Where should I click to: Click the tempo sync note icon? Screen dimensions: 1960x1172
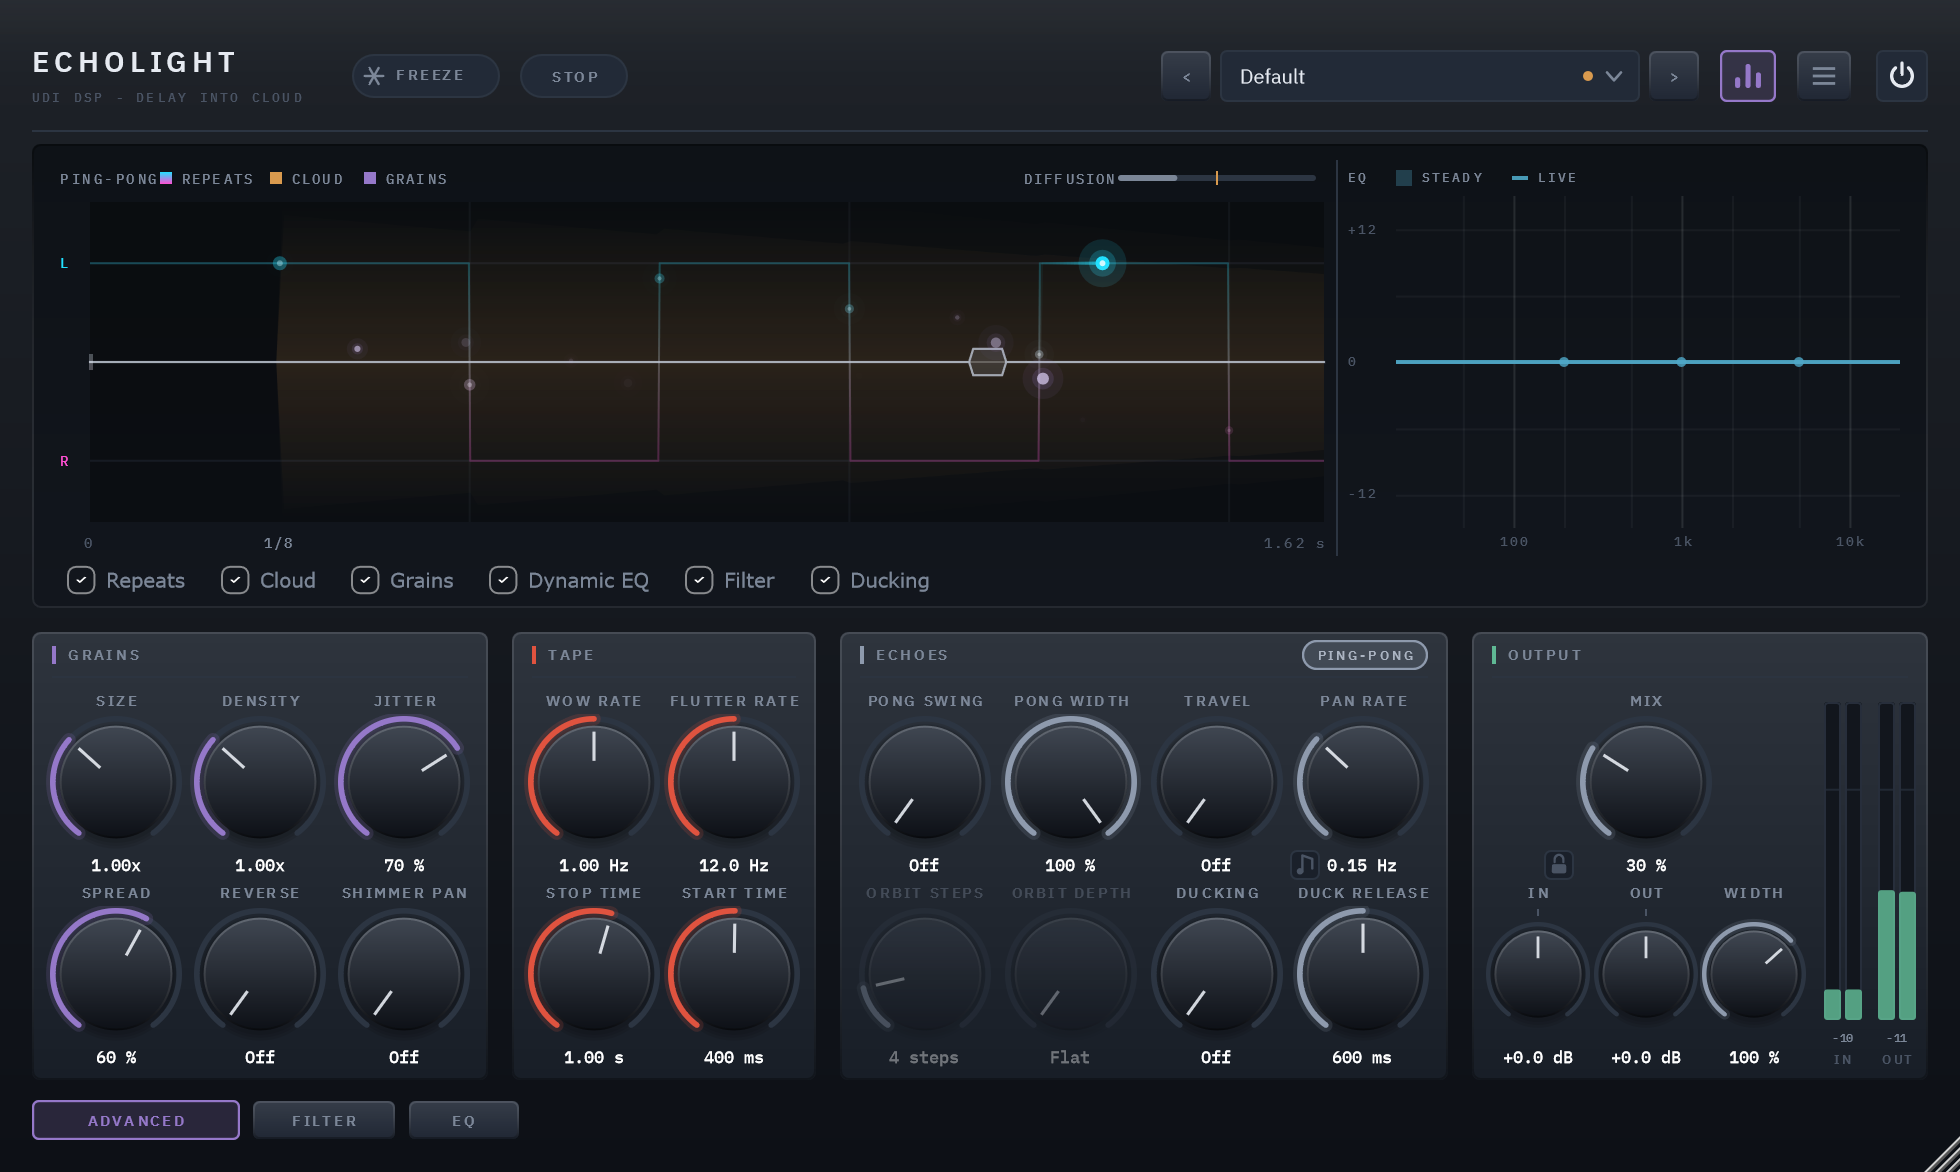tap(1304, 864)
